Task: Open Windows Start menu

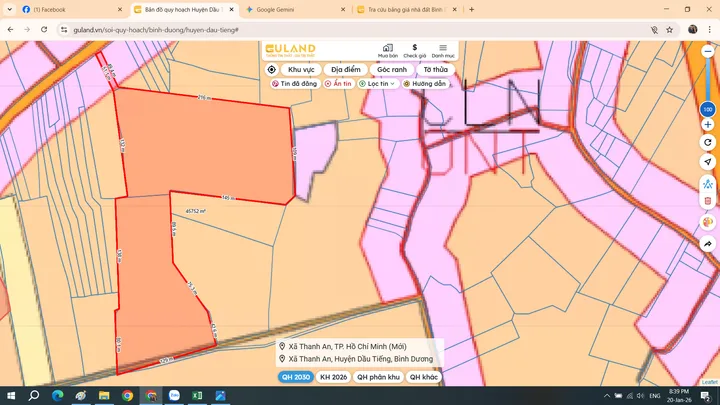Action: [11, 395]
